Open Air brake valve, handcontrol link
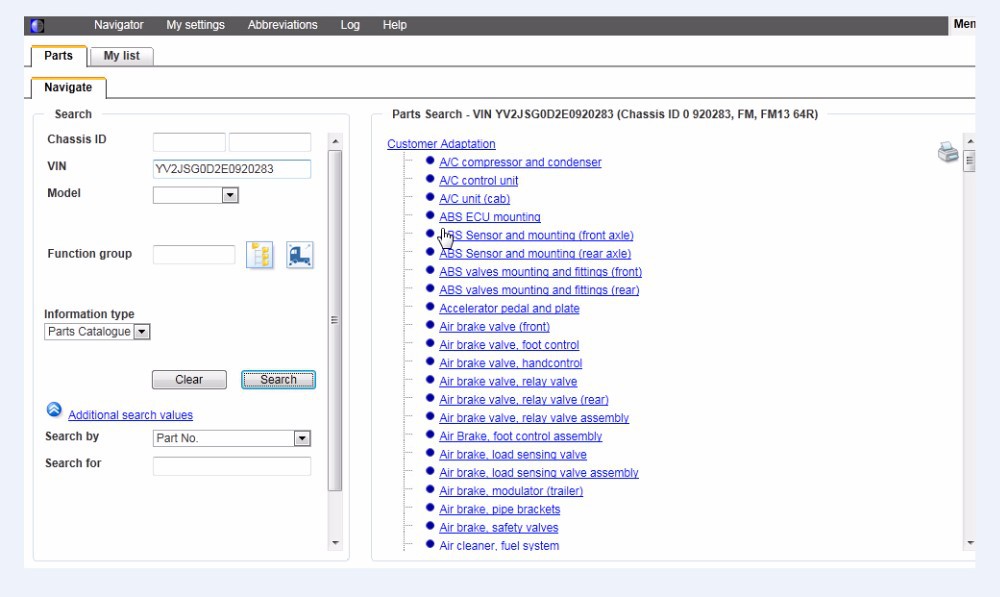Image resolution: width=1000 pixels, height=597 pixels. tap(511, 364)
